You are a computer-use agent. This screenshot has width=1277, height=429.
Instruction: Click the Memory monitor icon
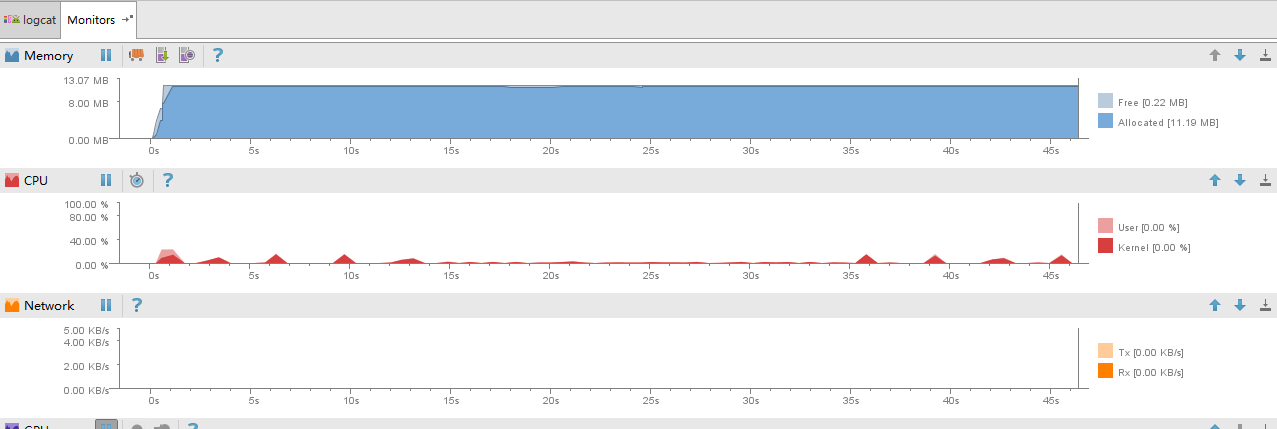pos(12,55)
